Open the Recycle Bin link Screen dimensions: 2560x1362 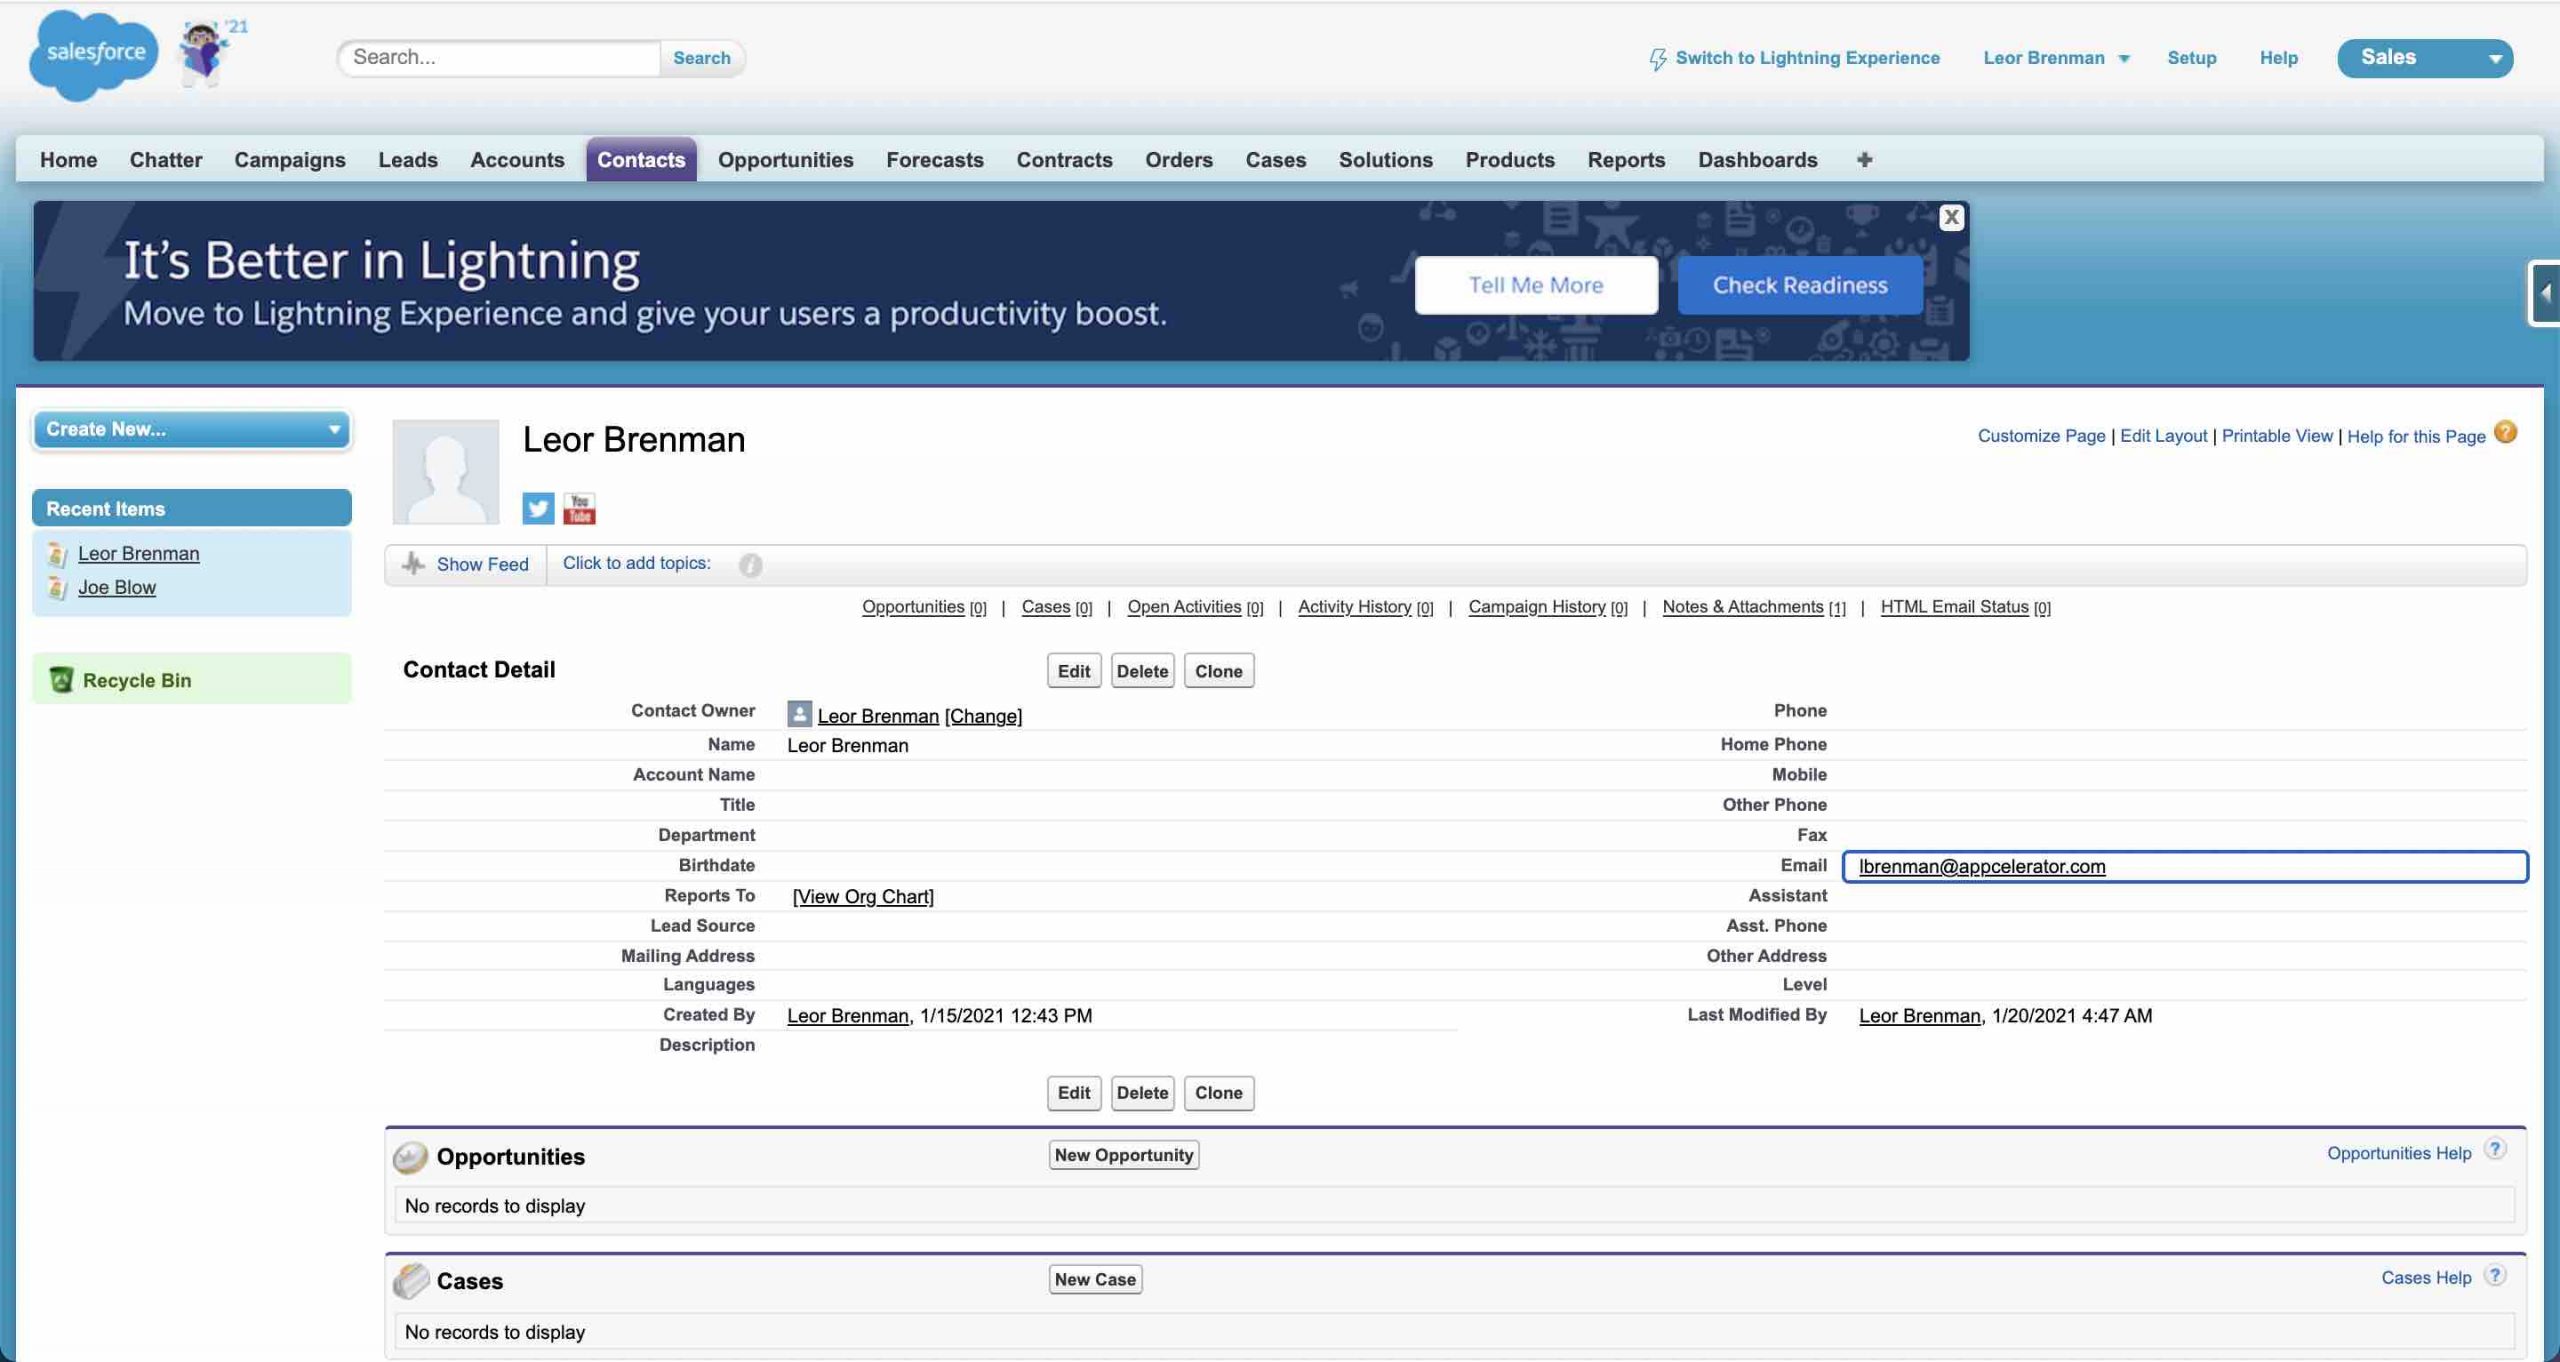137,680
